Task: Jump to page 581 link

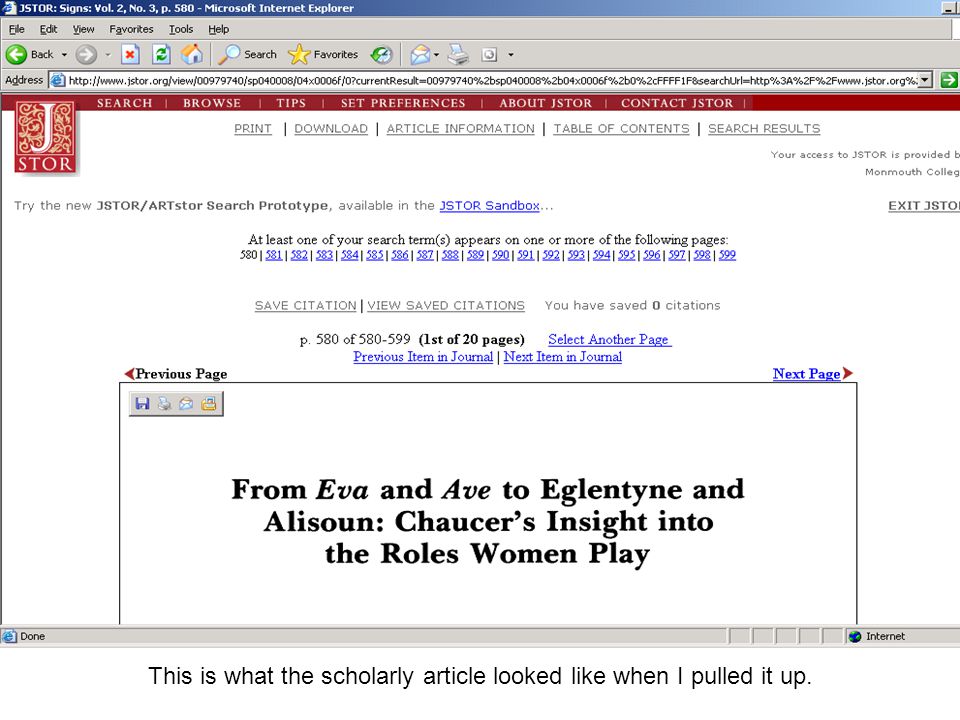Action: click(x=274, y=255)
